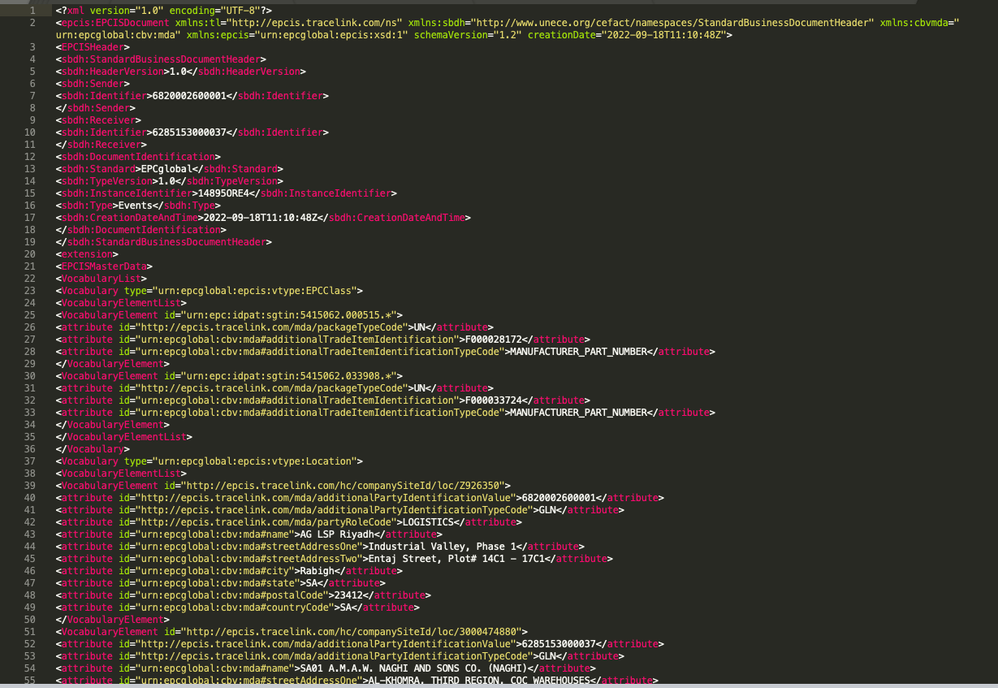This screenshot has height=688, width=998.
Task: Click line number 29 in the gutter
Action: coord(30,364)
